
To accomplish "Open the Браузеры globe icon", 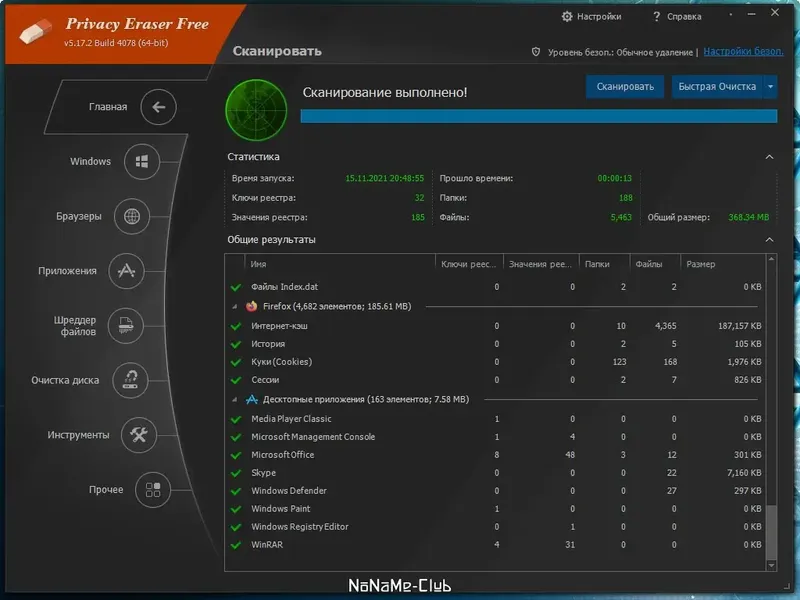I will pyautogui.click(x=132, y=216).
